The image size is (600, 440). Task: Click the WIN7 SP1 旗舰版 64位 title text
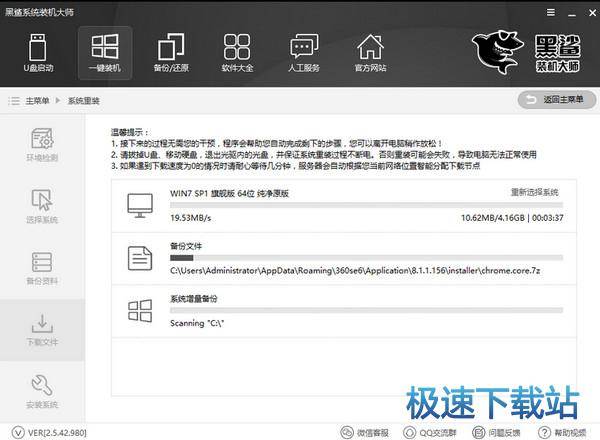point(229,194)
